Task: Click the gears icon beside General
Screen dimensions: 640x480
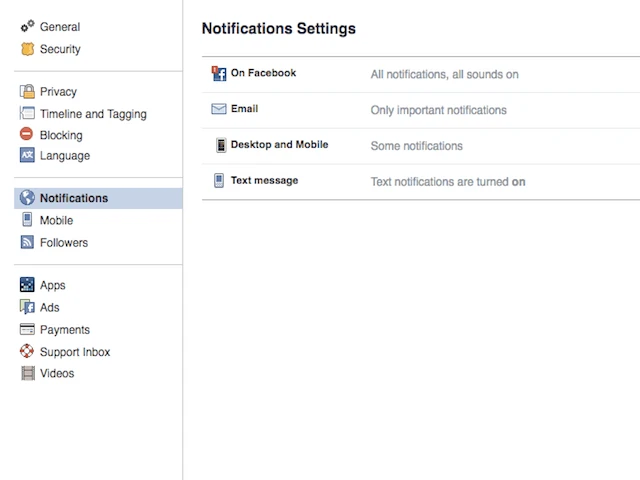Action: tap(27, 27)
